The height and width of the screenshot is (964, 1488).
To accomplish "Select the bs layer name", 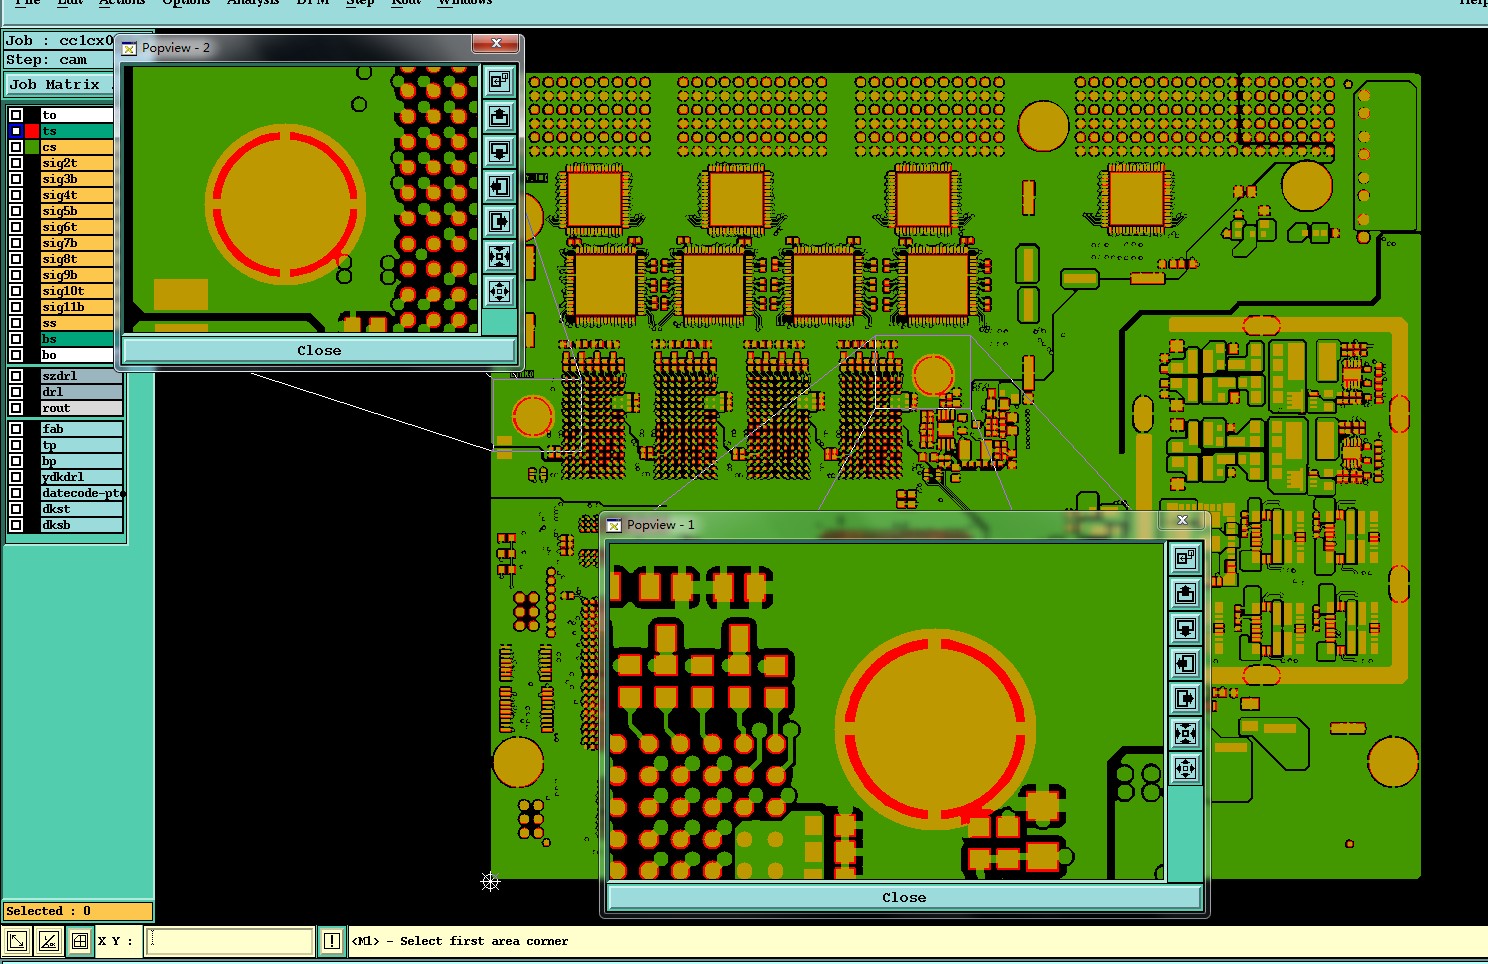I will [76, 339].
